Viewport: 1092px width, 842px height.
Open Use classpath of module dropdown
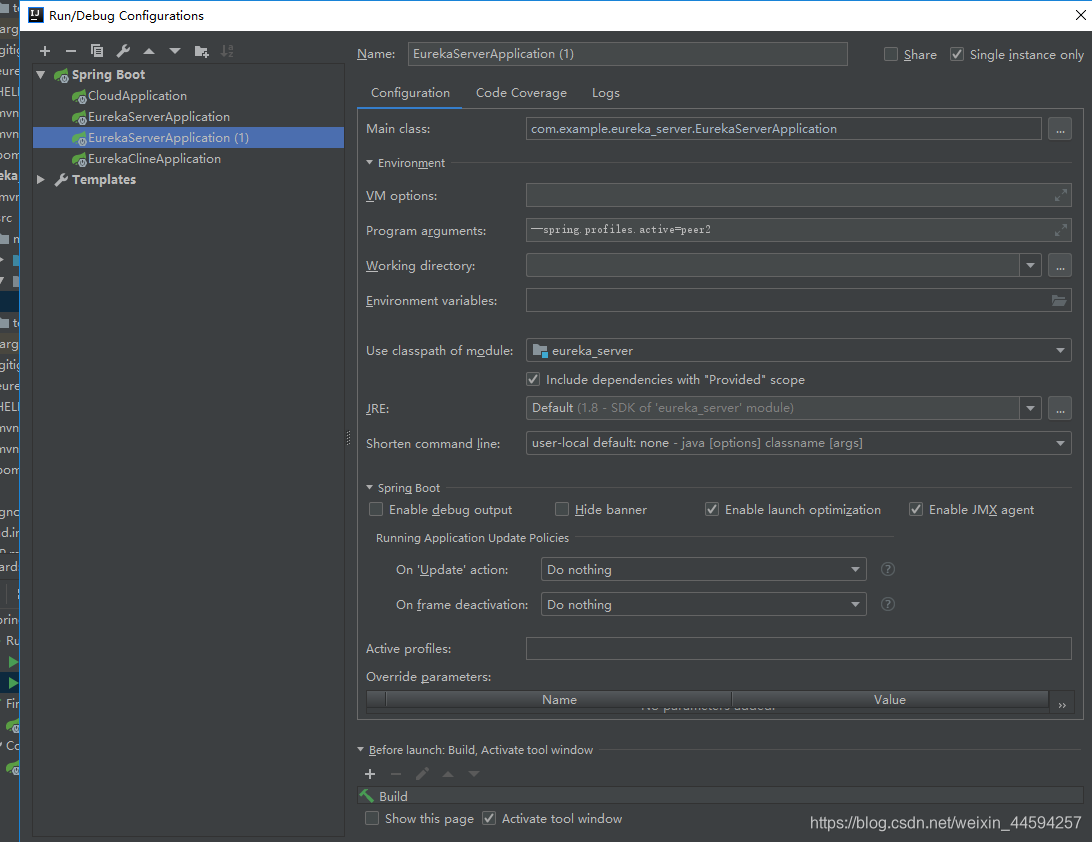coord(1060,351)
